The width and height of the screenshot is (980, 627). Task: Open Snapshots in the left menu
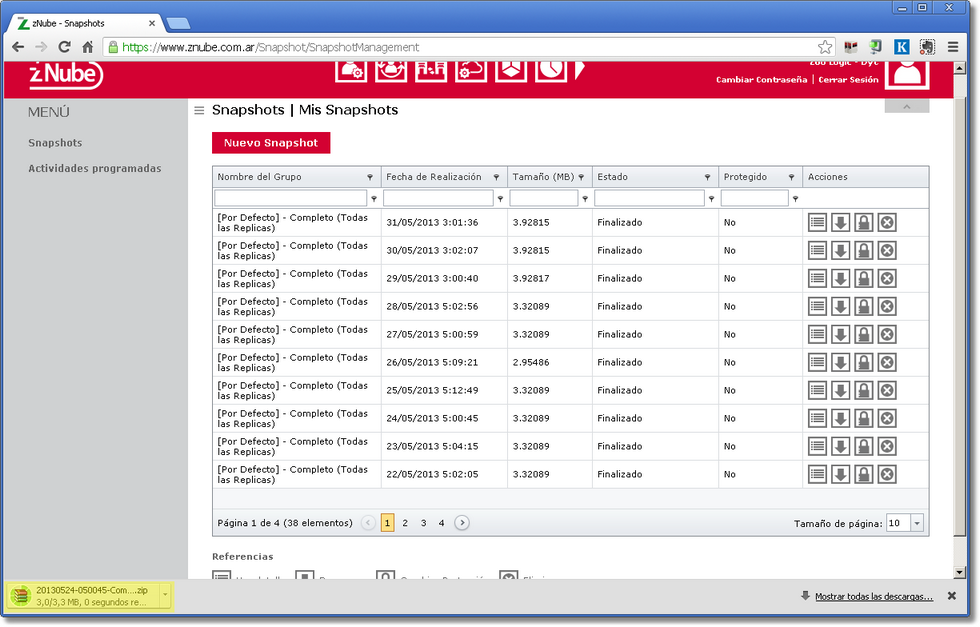click(55, 143)
